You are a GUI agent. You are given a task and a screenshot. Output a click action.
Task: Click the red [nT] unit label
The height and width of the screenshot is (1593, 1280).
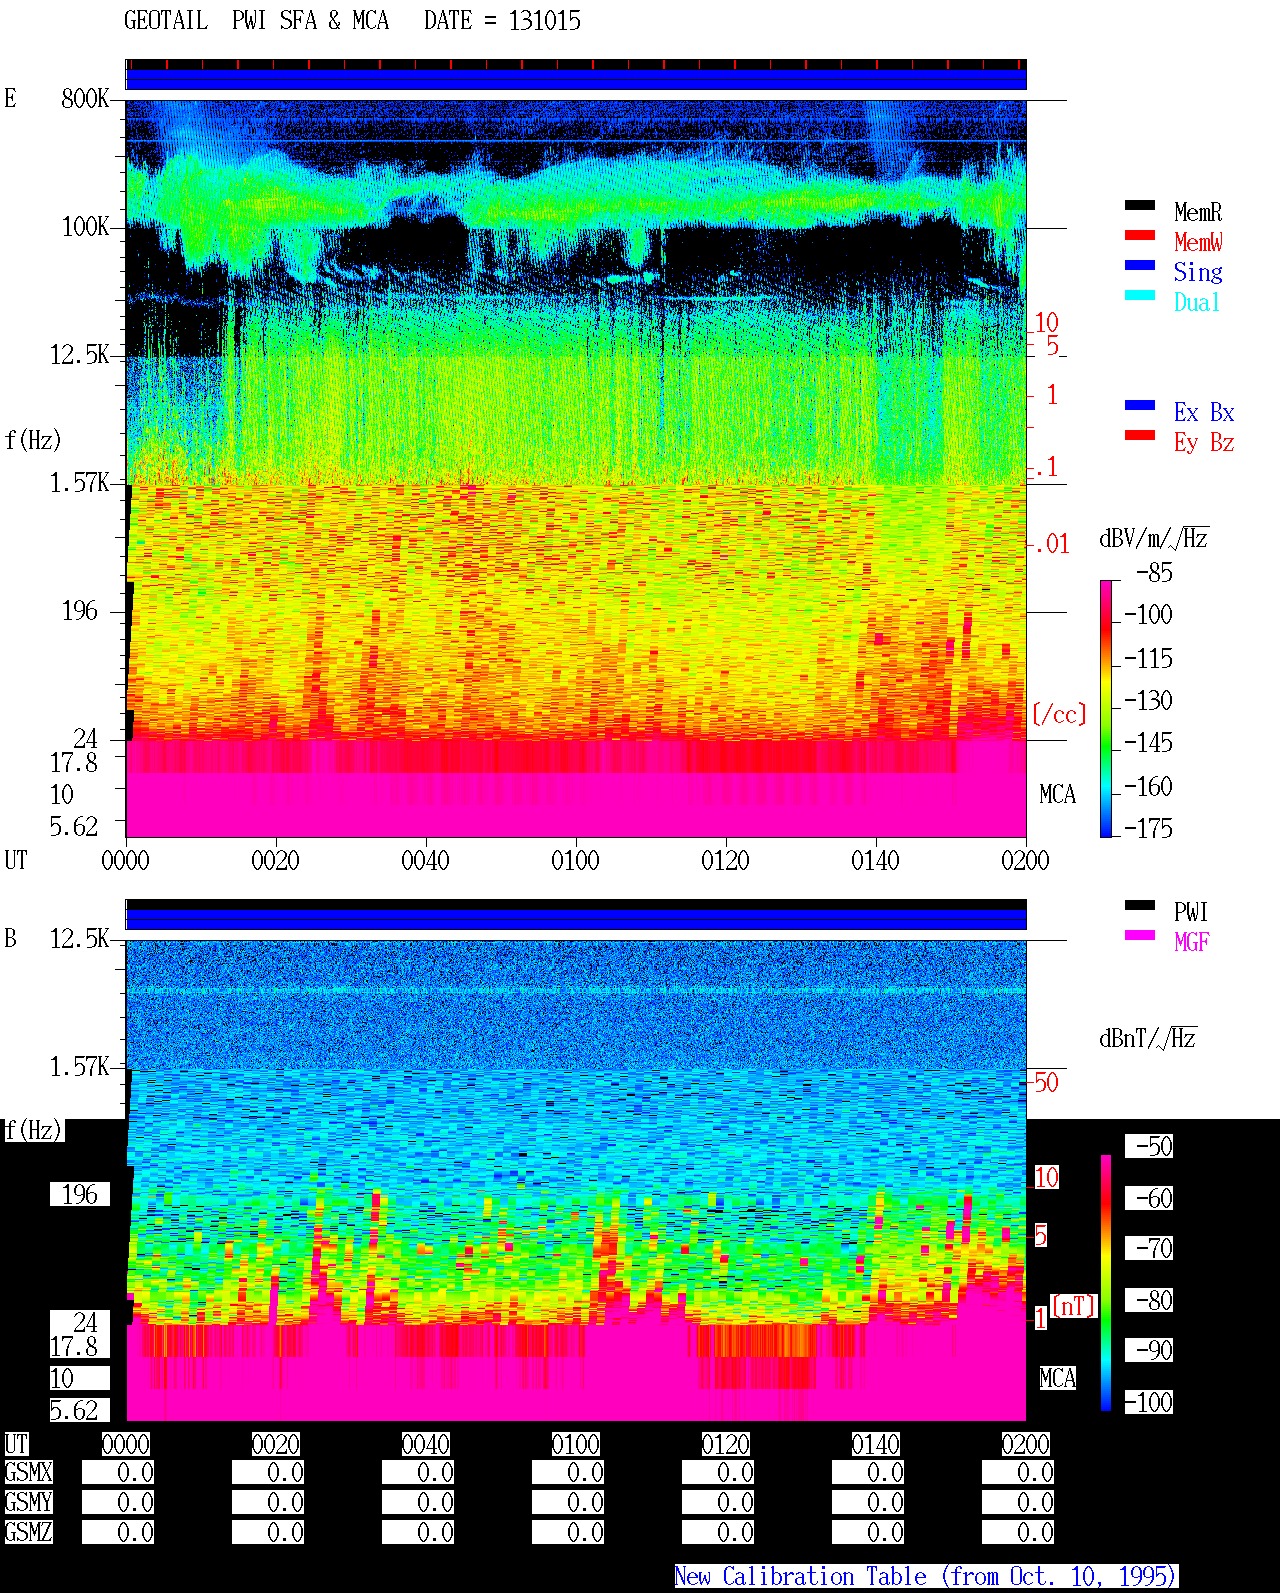(x=1074, y=1306)
